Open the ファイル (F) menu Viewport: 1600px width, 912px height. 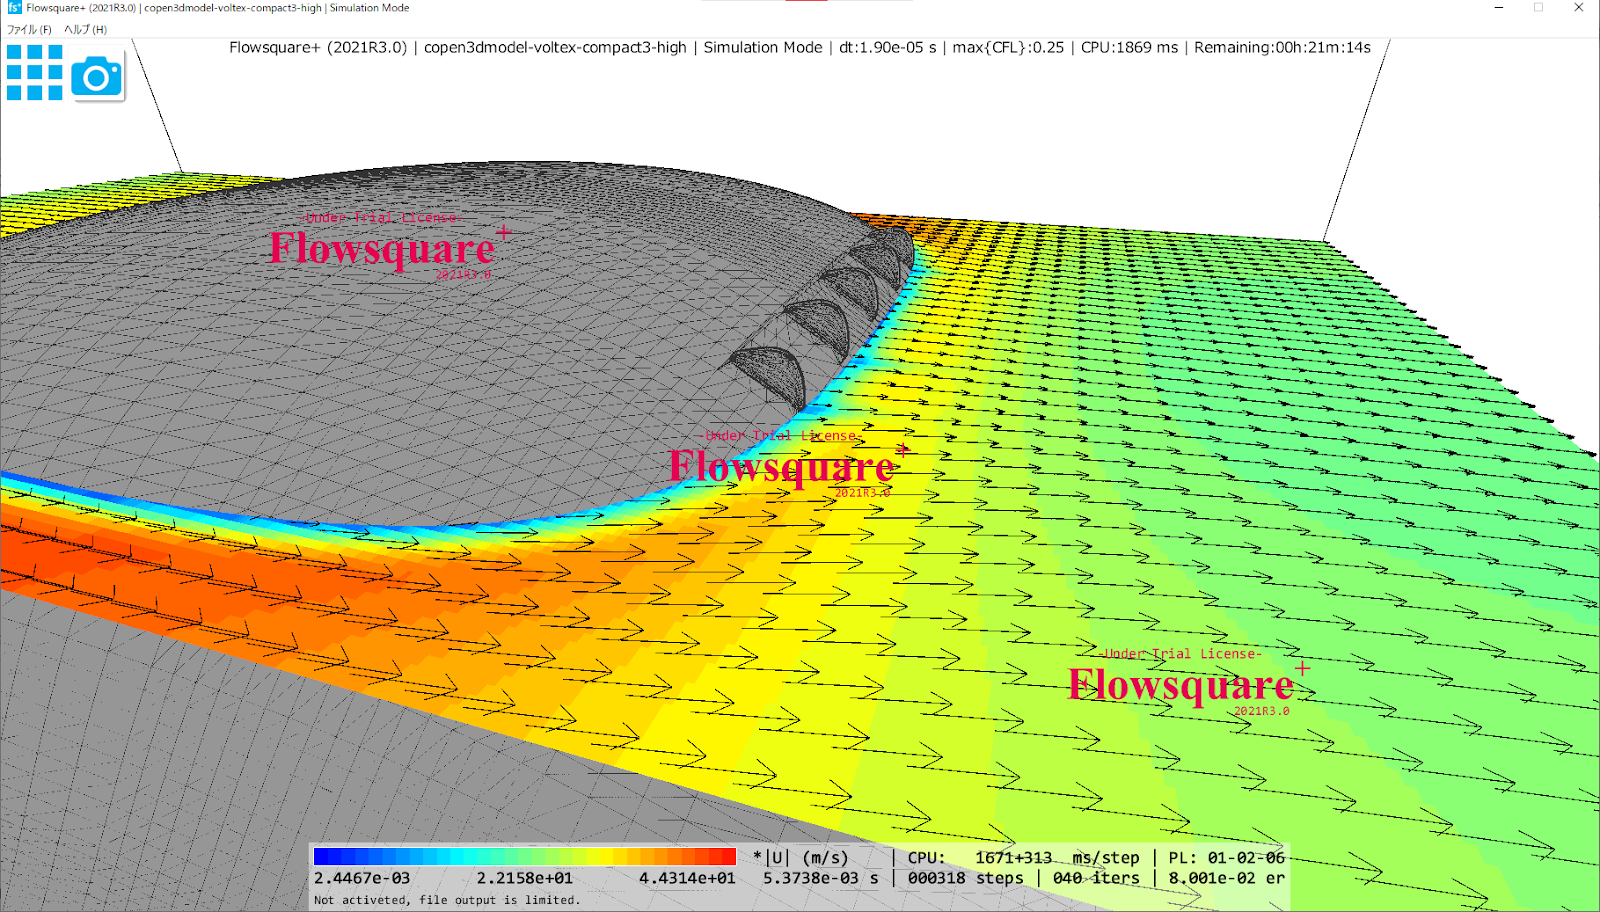(x=29, y=29)
